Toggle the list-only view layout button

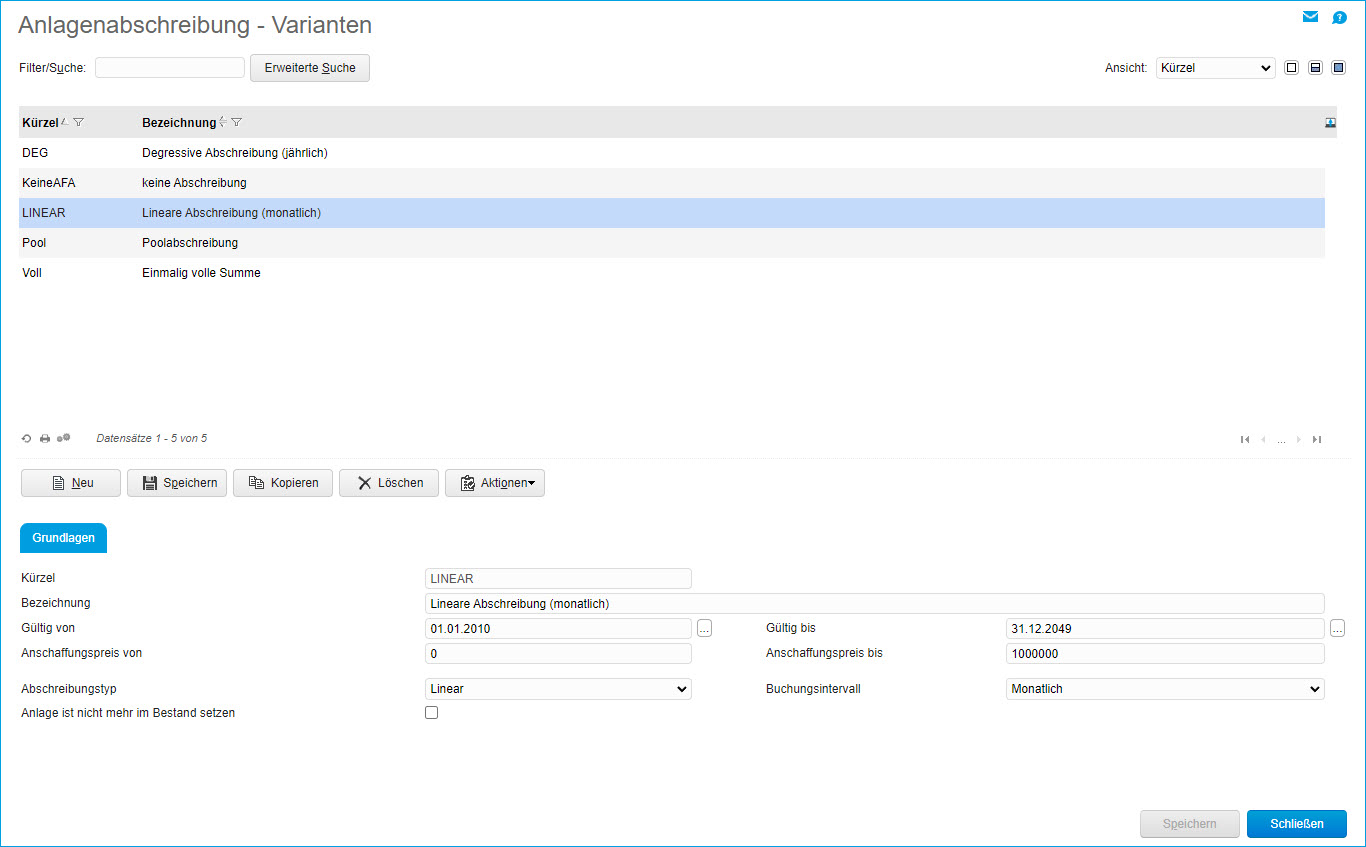click(x=1291, y=68)
